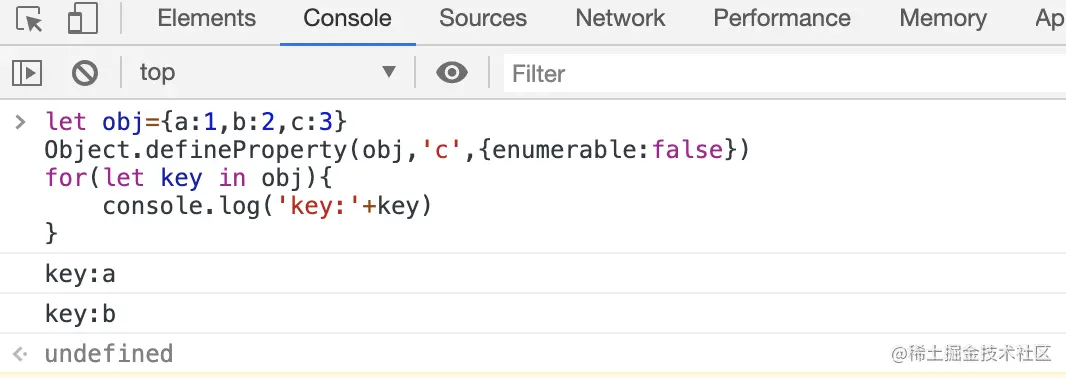The height and width of the screenshot is (378, 1066).
Task: Click the undefined result line
Action: (x=109, y=354)
